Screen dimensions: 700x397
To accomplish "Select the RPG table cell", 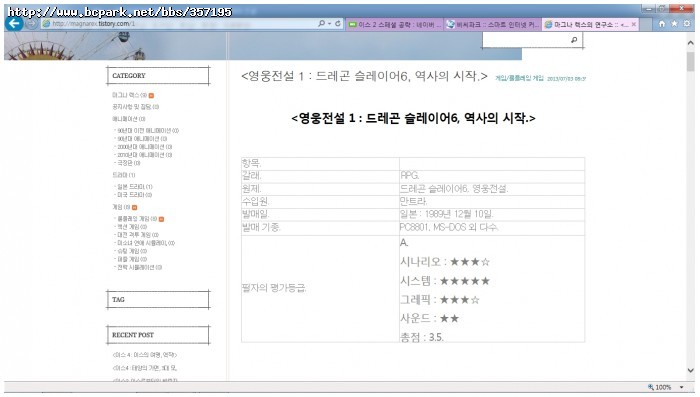I will [x=492, y=176].
